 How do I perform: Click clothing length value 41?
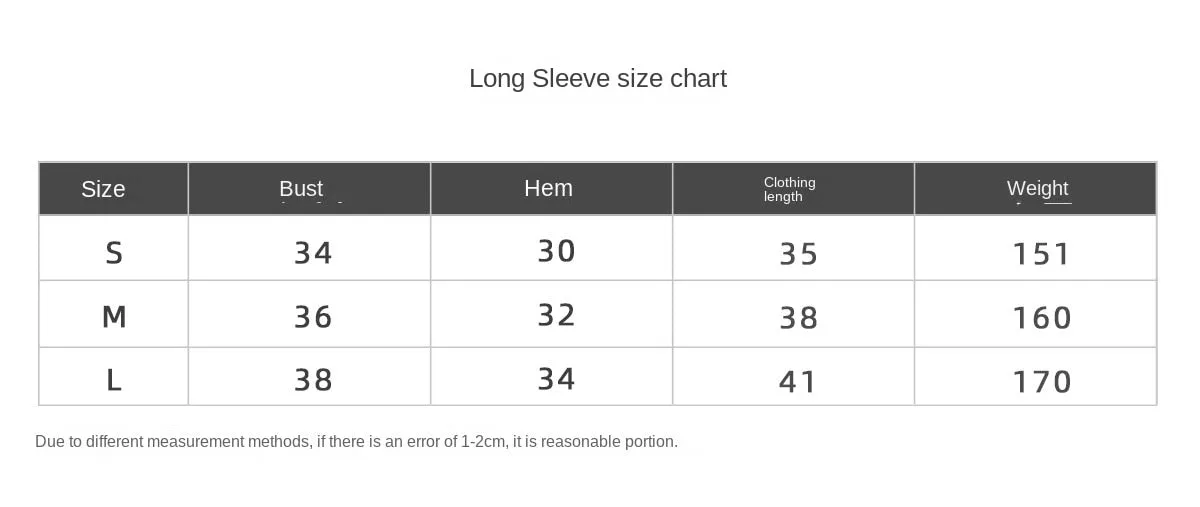[798, 382]
